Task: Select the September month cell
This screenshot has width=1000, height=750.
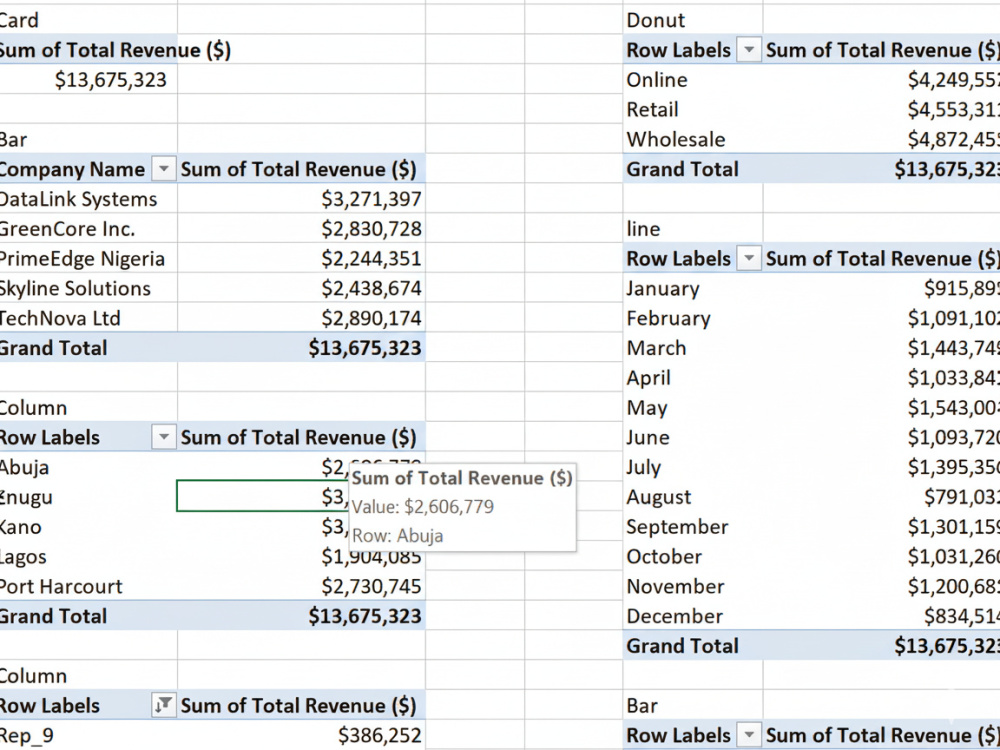Action: click(x=693, y=527)
